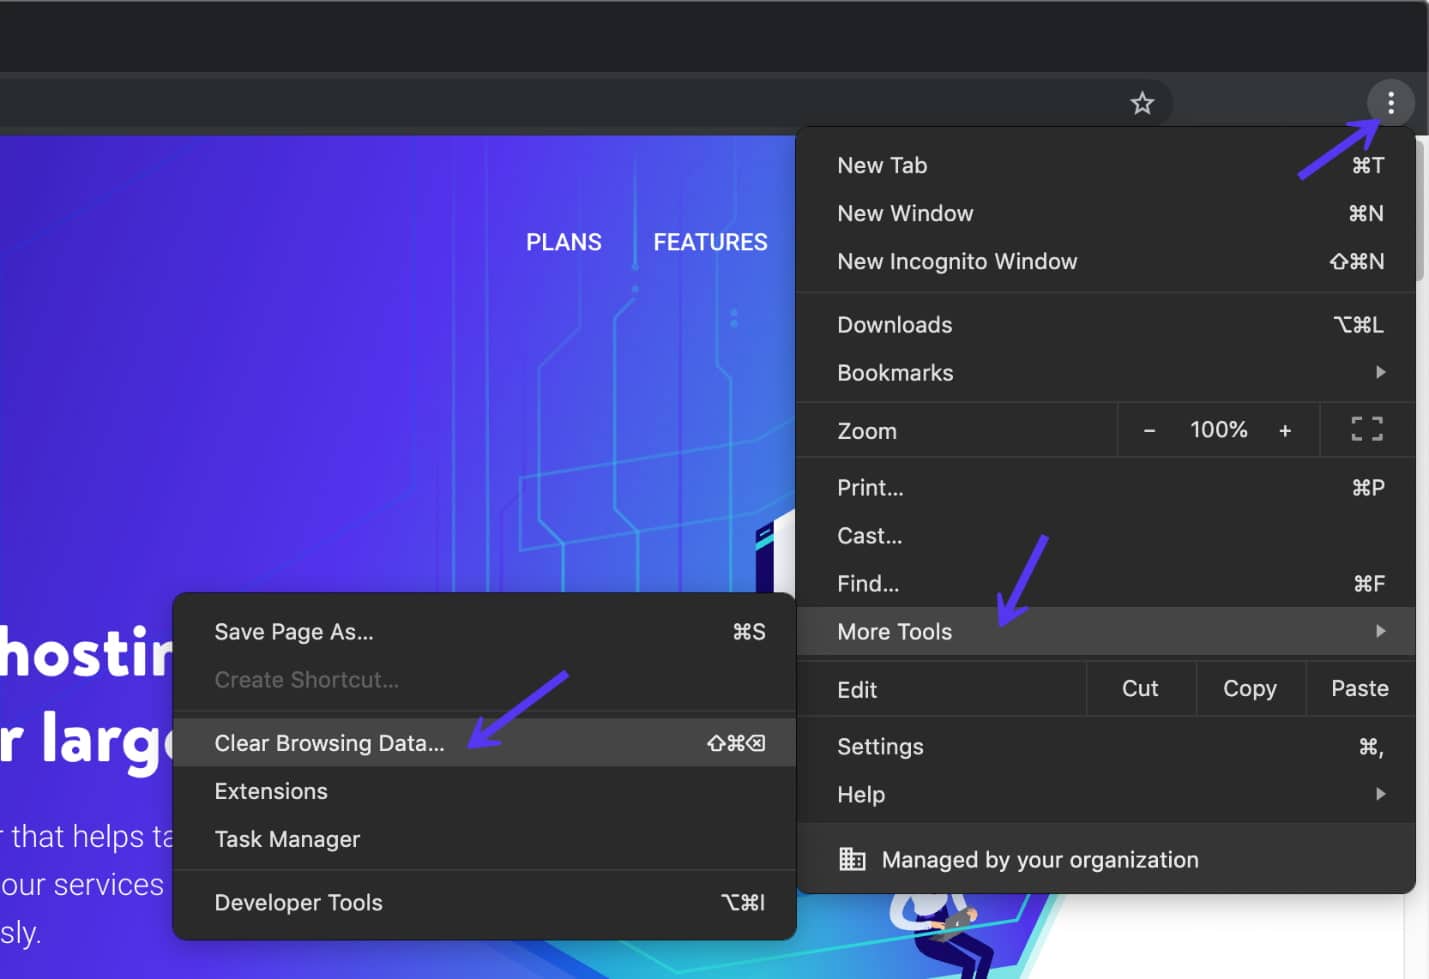Click the zoom in plus icon

pos(1285,430)
